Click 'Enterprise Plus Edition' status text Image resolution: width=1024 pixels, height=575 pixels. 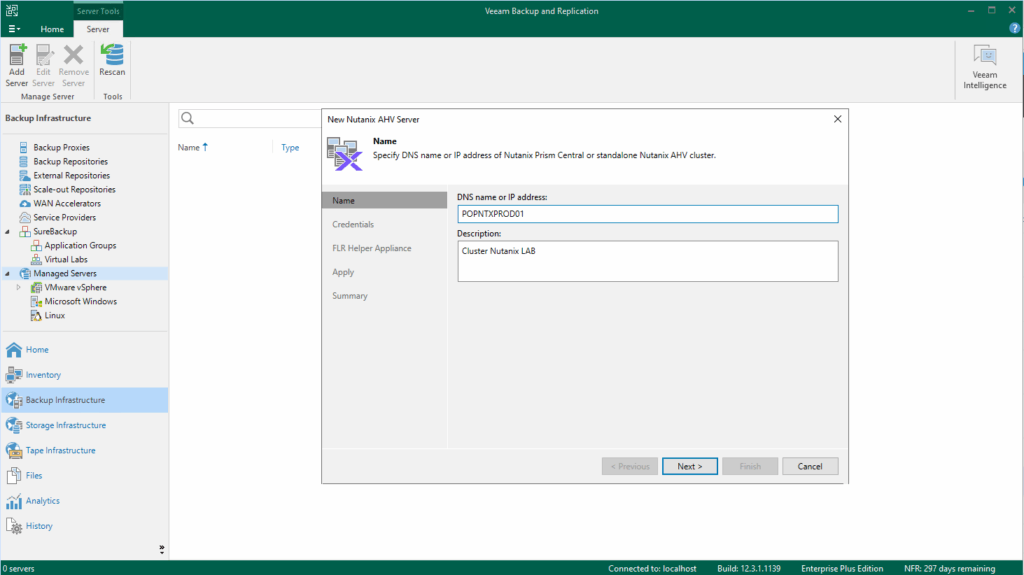pyautogui.click(x=842, y=568)
